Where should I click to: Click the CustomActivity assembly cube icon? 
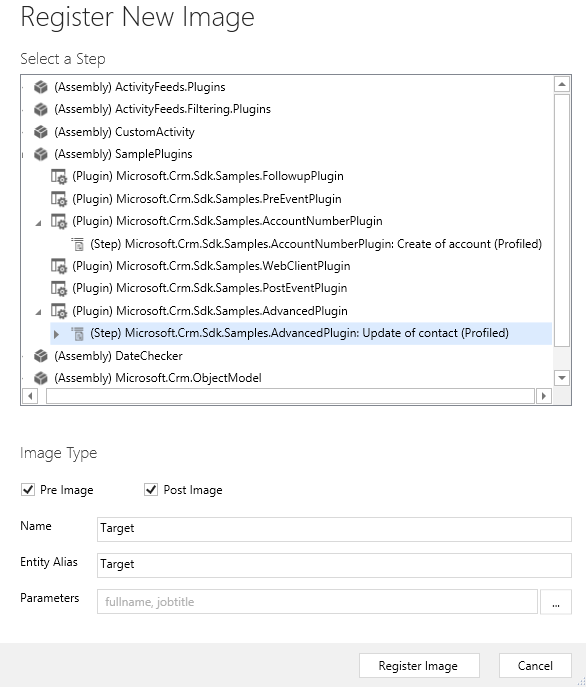coord(41,131)
